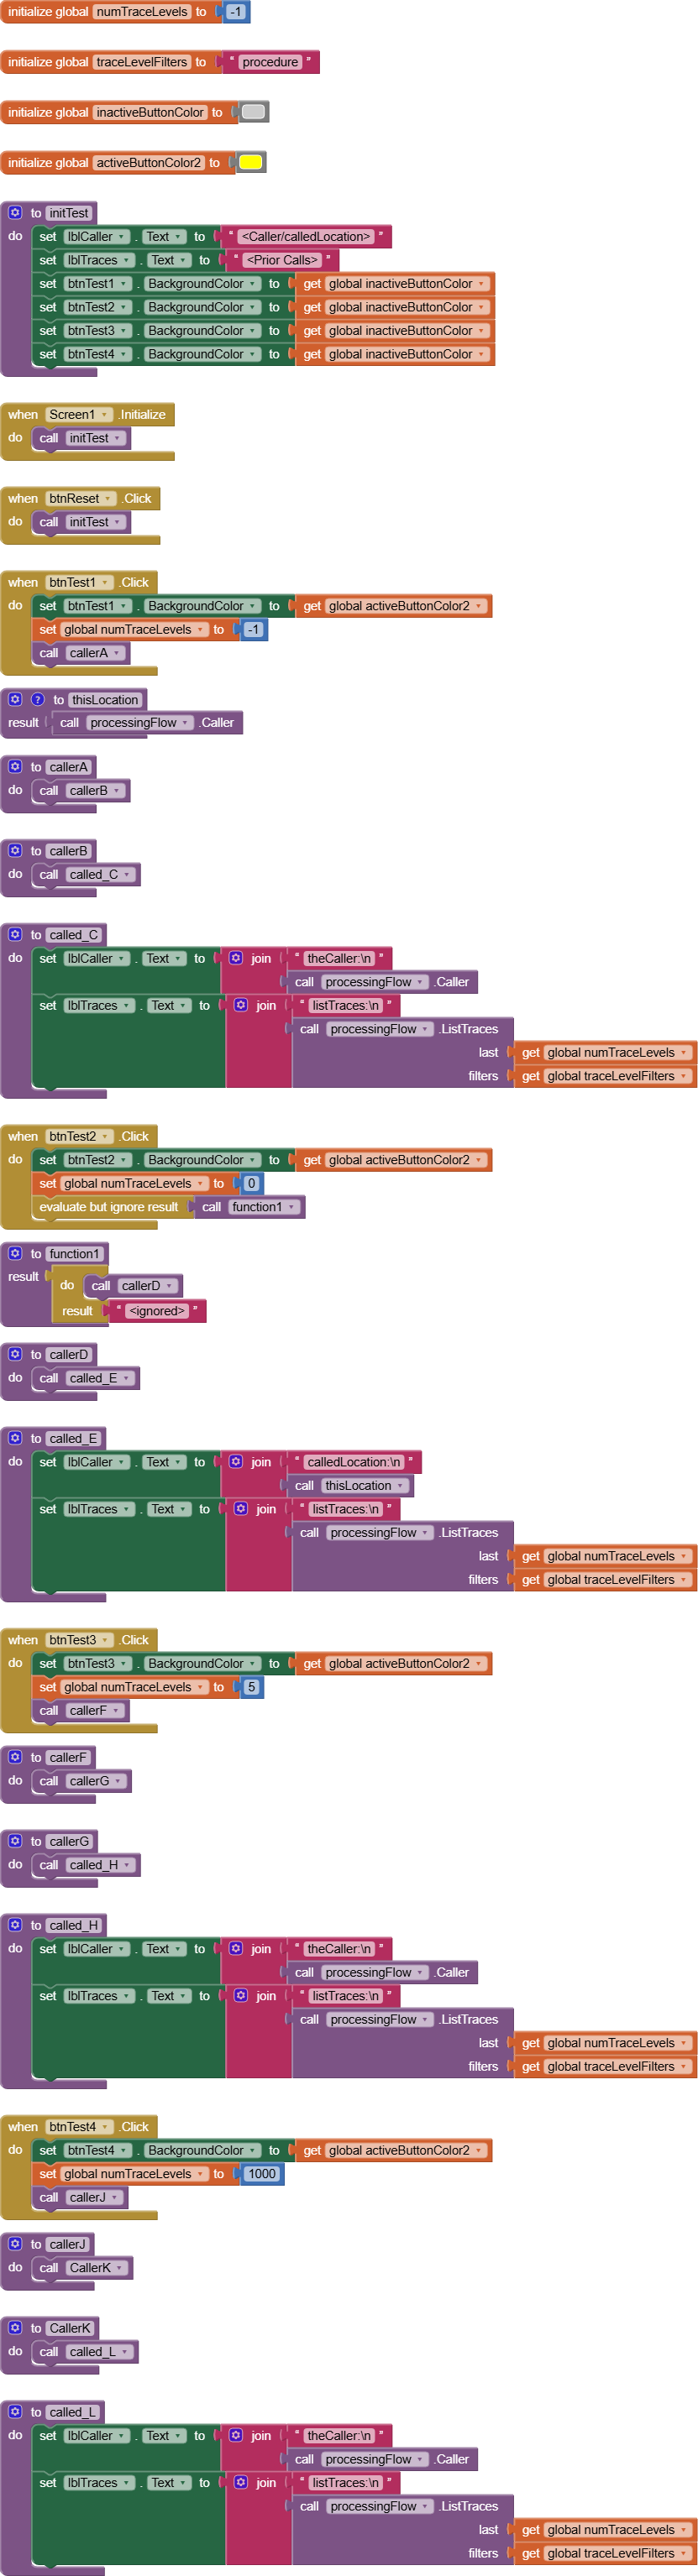Screen dimensions: 698x2576
Task: Open mutator gear on callerF procedure
Action: click(15, 1758)
